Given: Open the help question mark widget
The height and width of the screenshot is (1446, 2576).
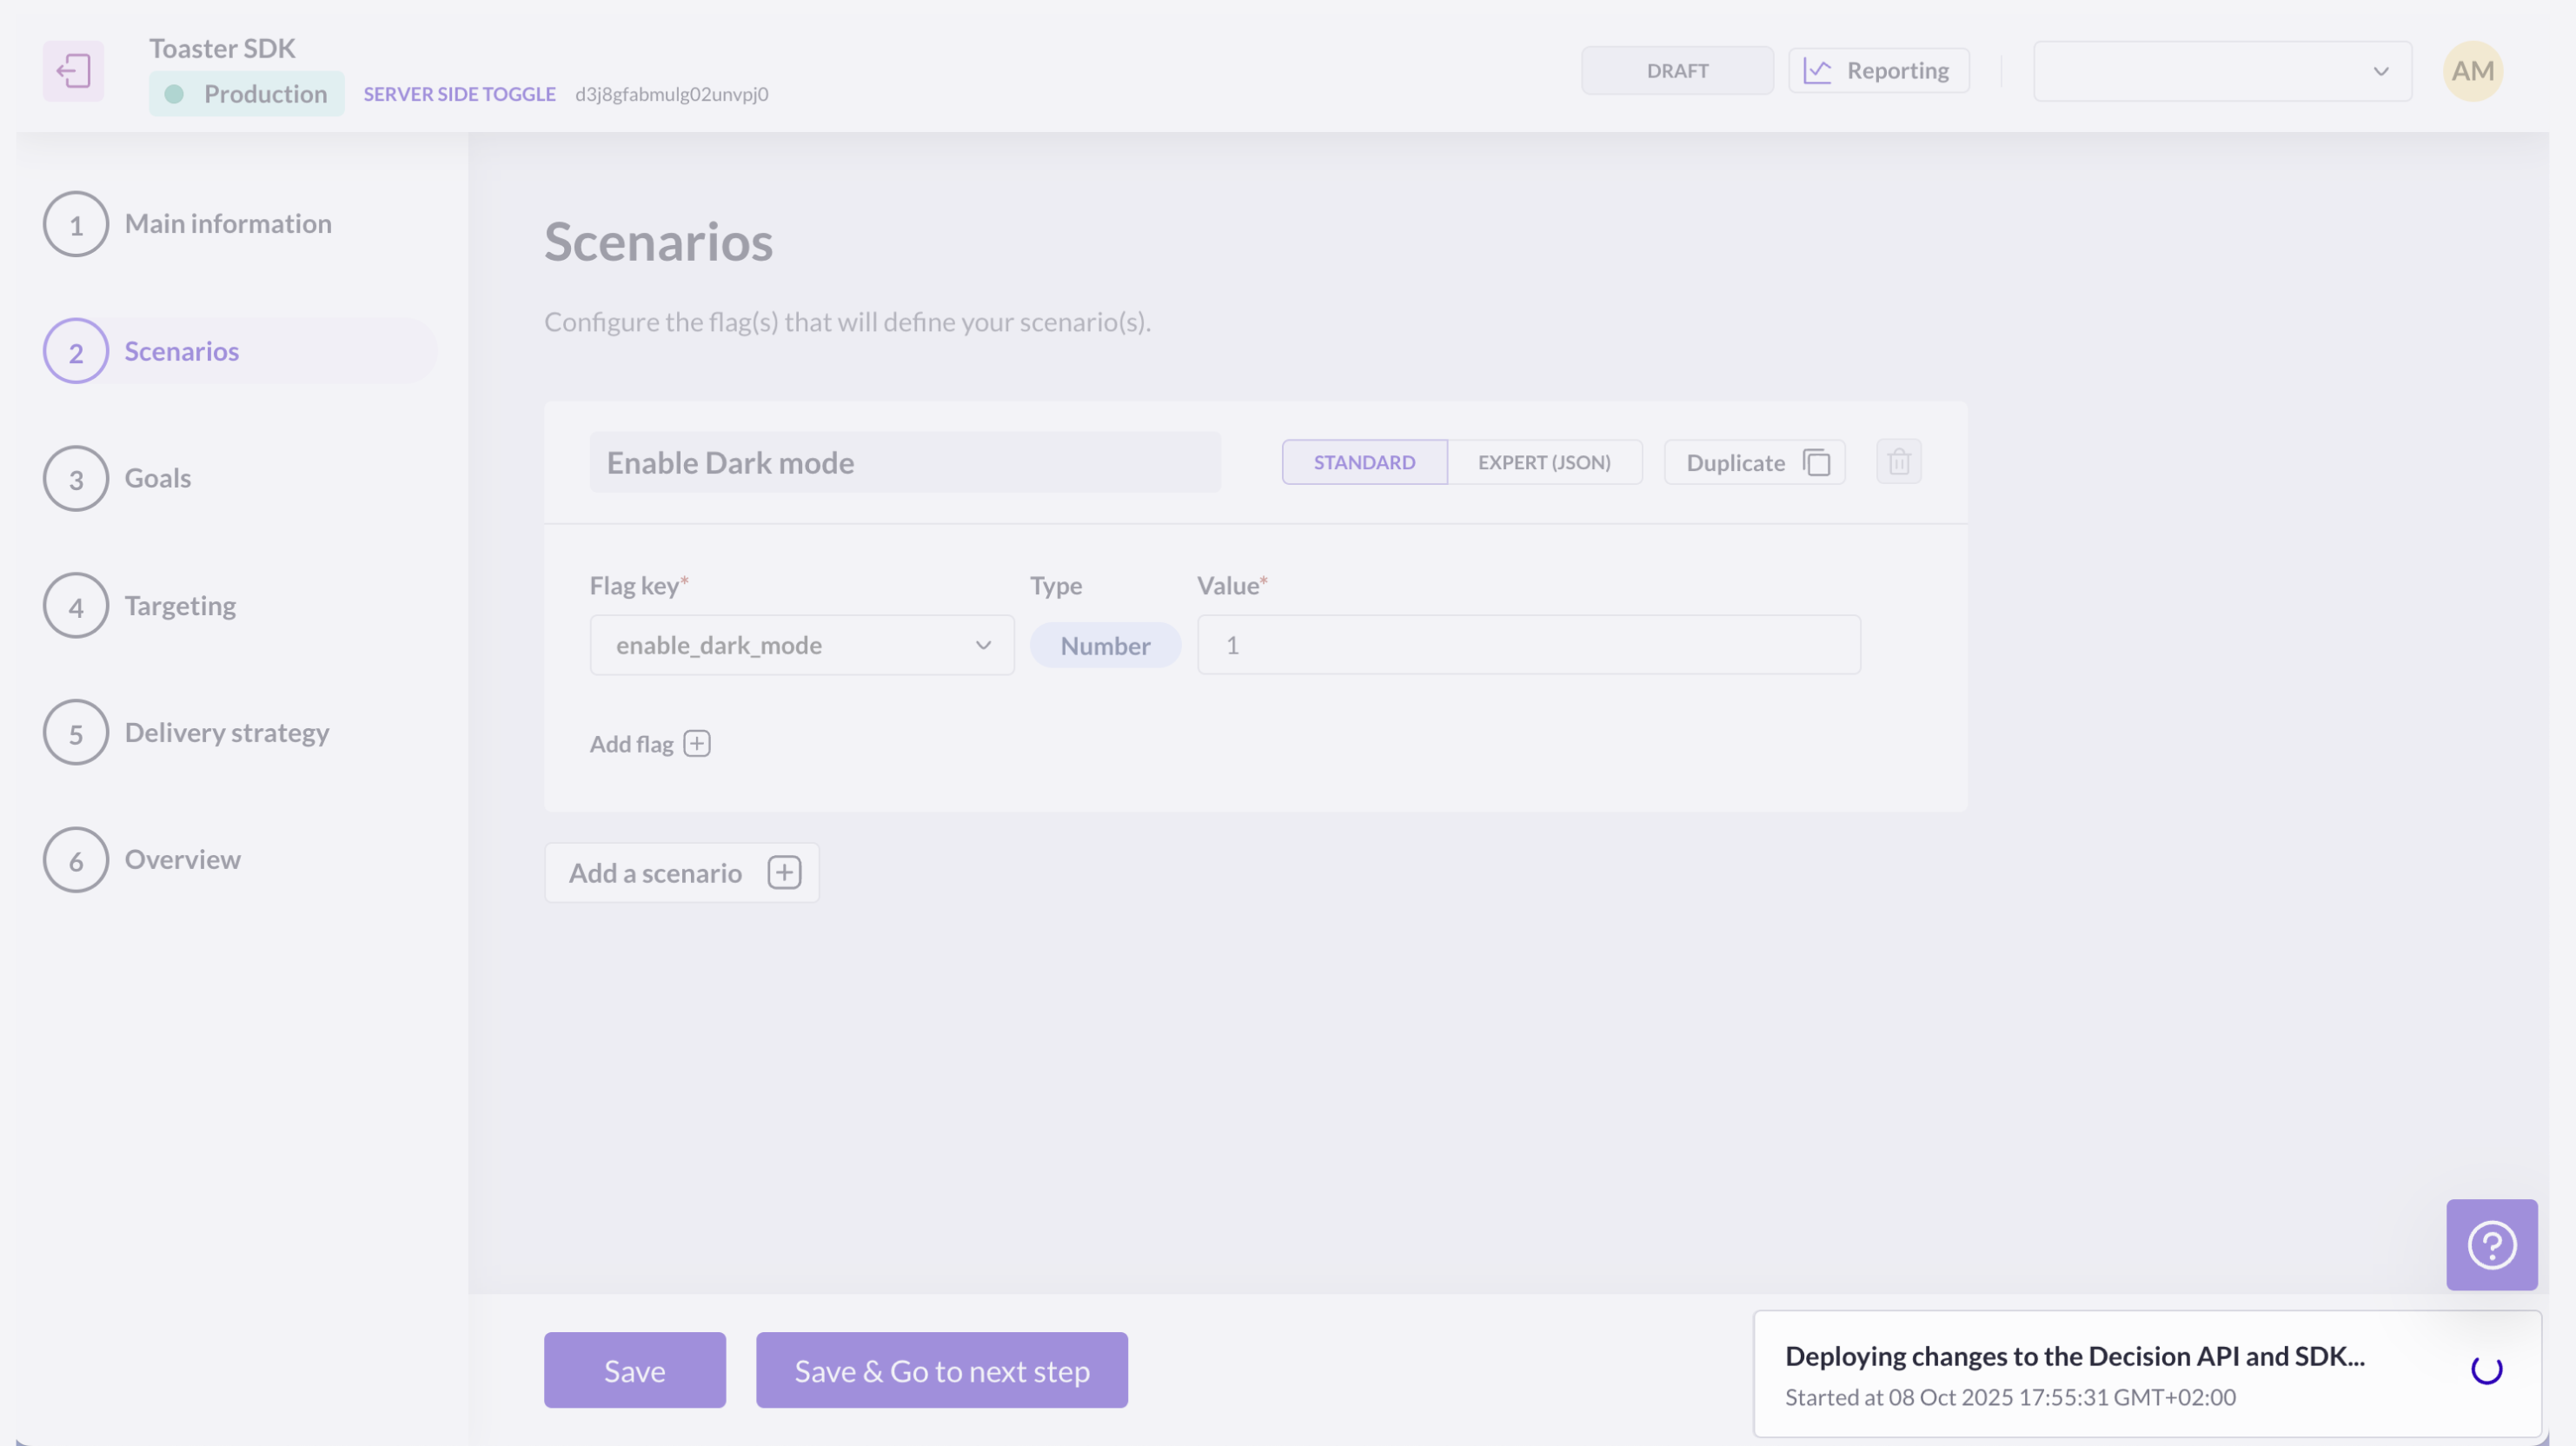Looking at the screenshot, I should (x=2491, y=1245).
